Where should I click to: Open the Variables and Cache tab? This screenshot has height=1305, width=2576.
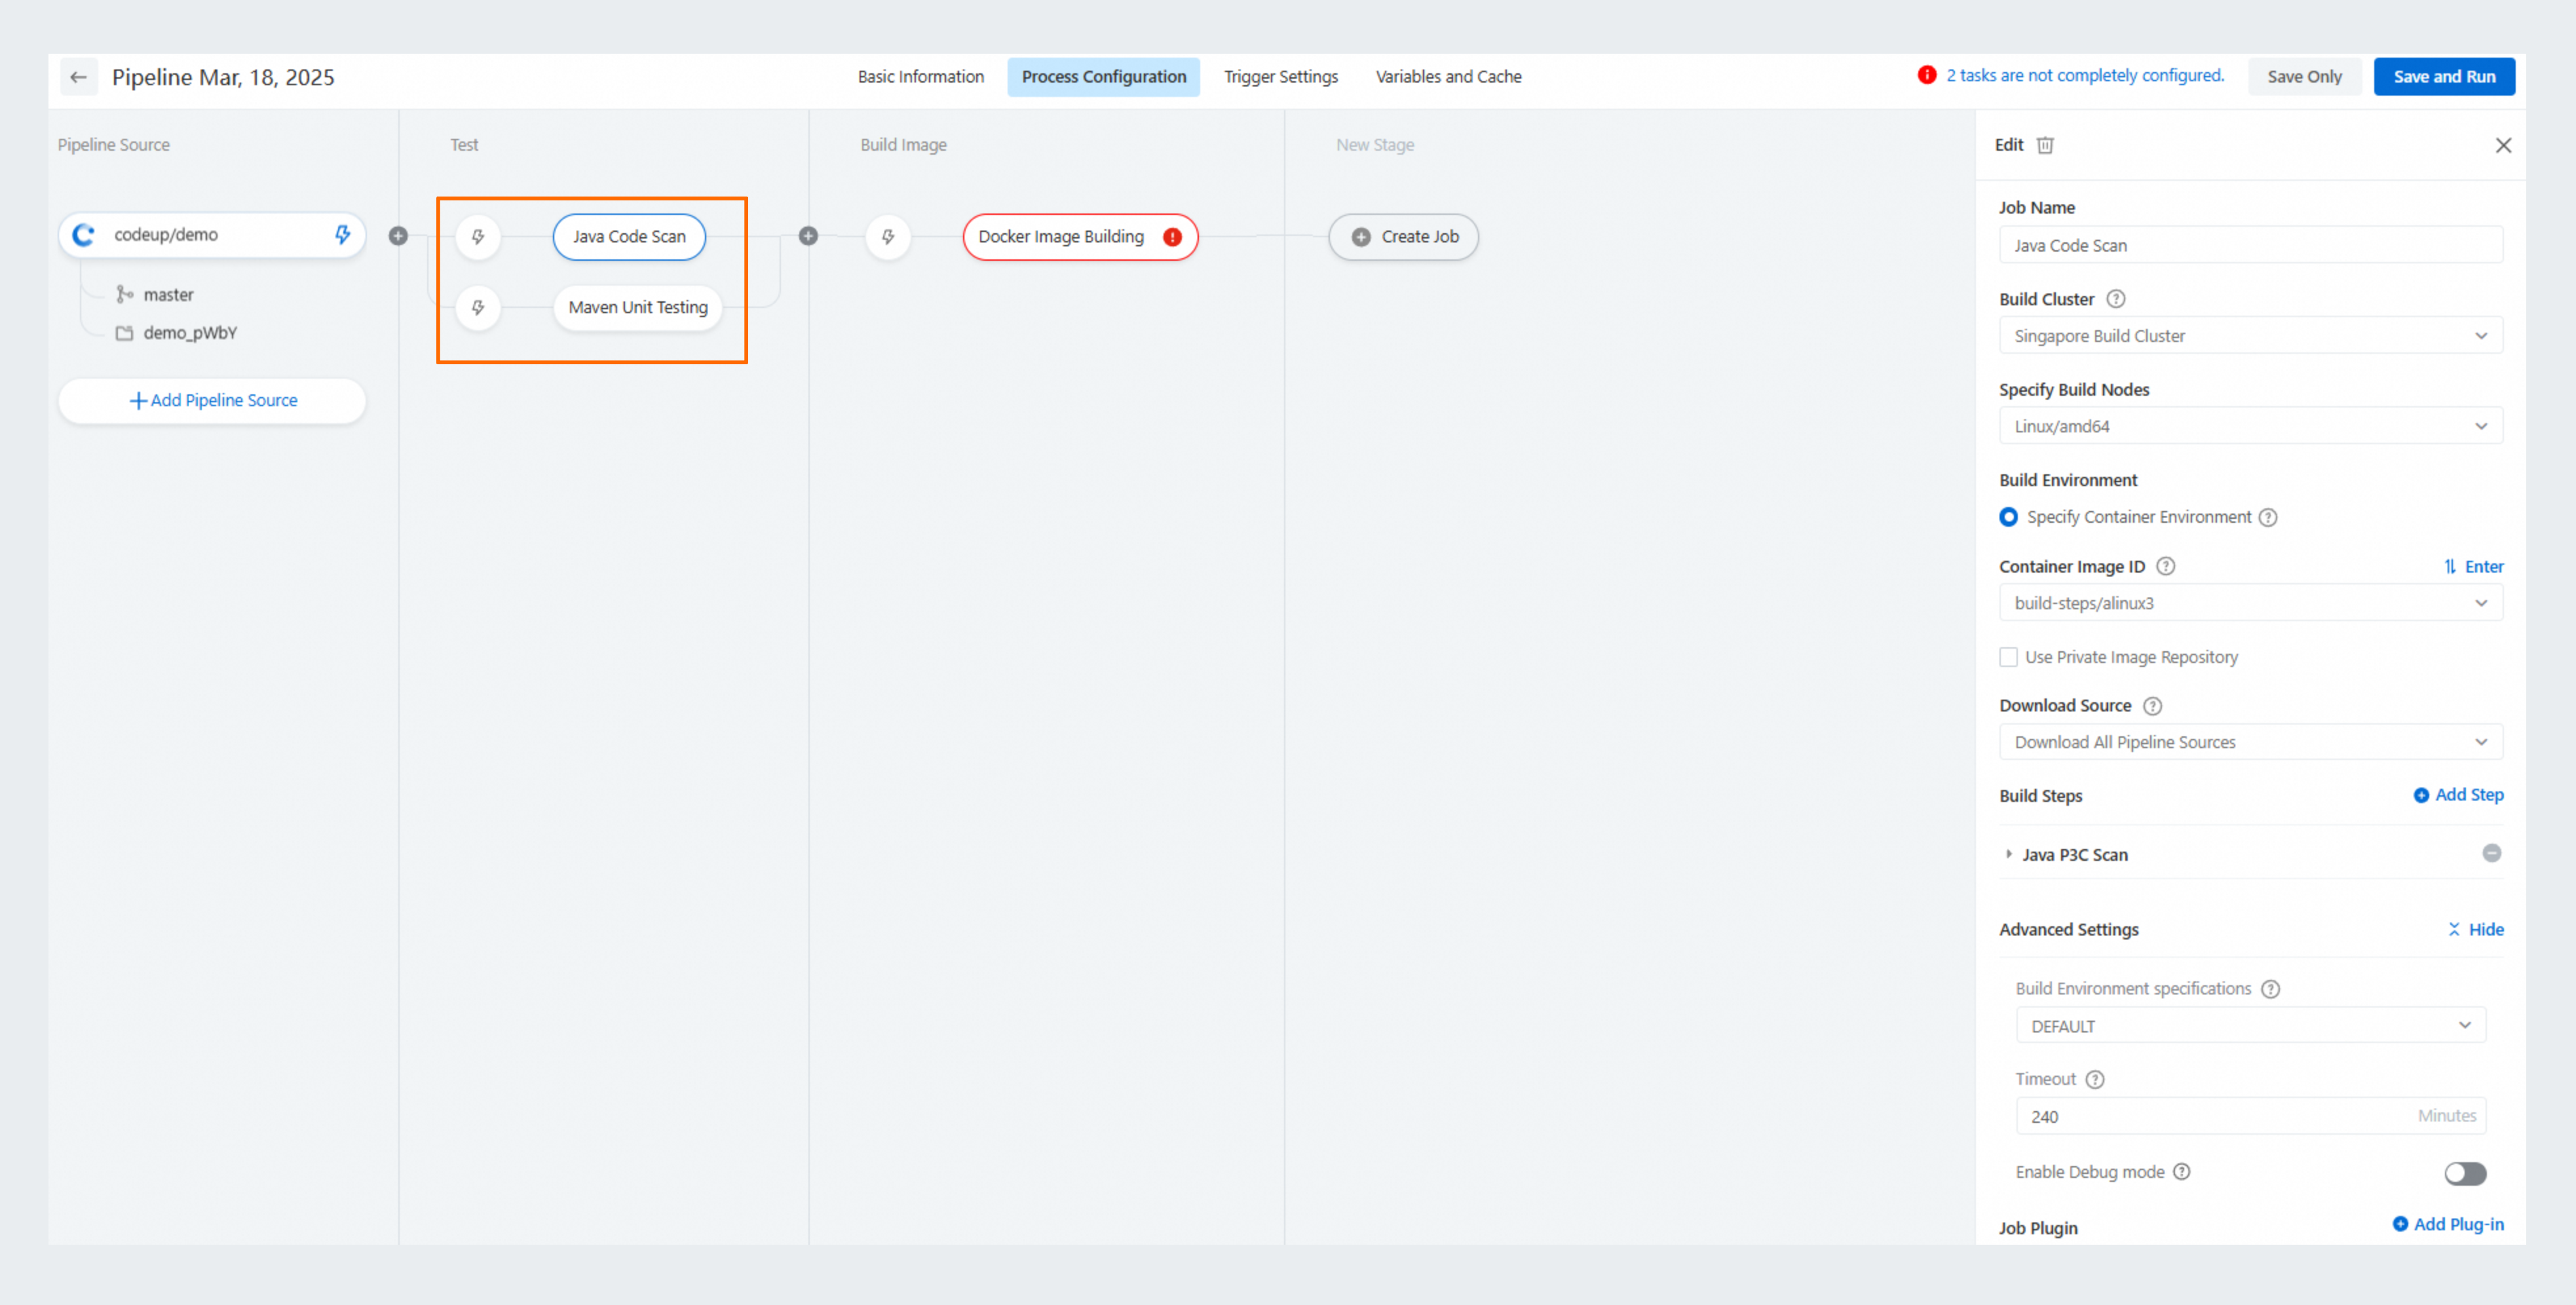pyautogui.click(x=1448, y=77)
